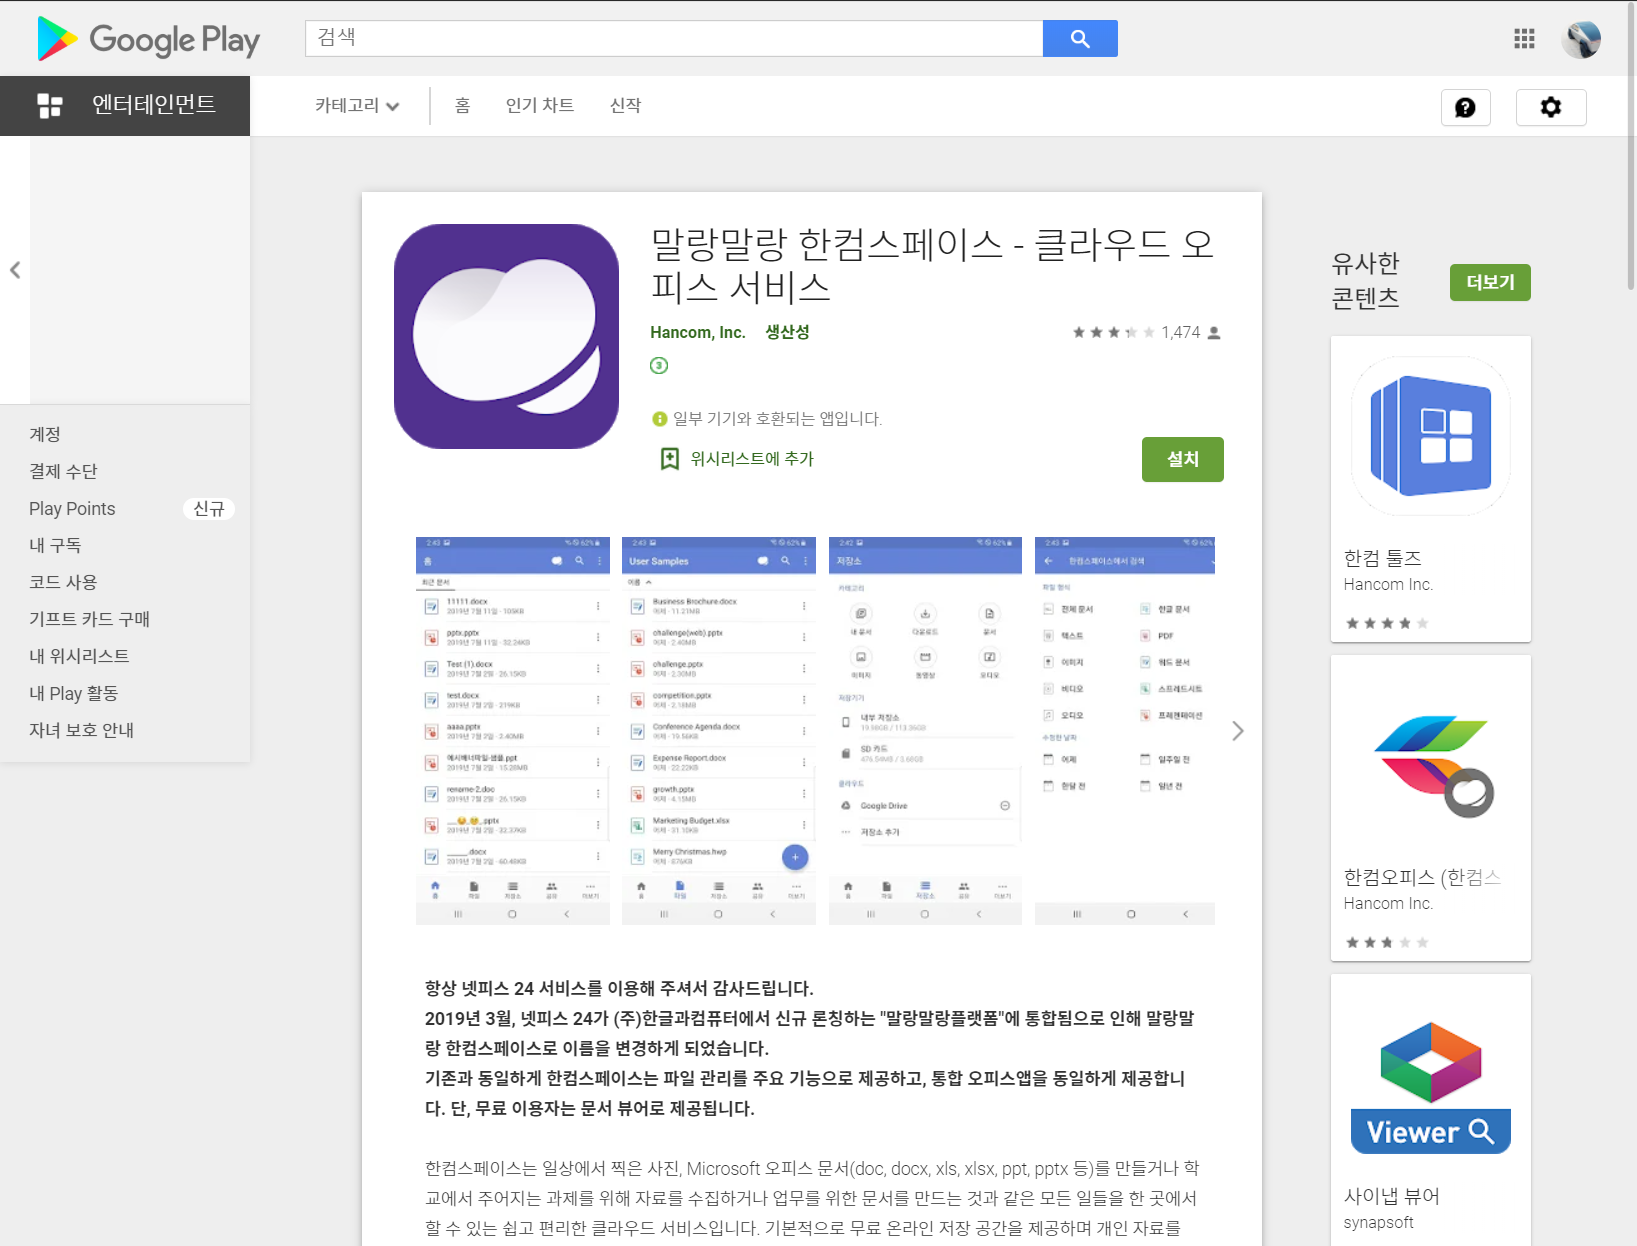Open the Google apps grid icon

coord(1524,39)
